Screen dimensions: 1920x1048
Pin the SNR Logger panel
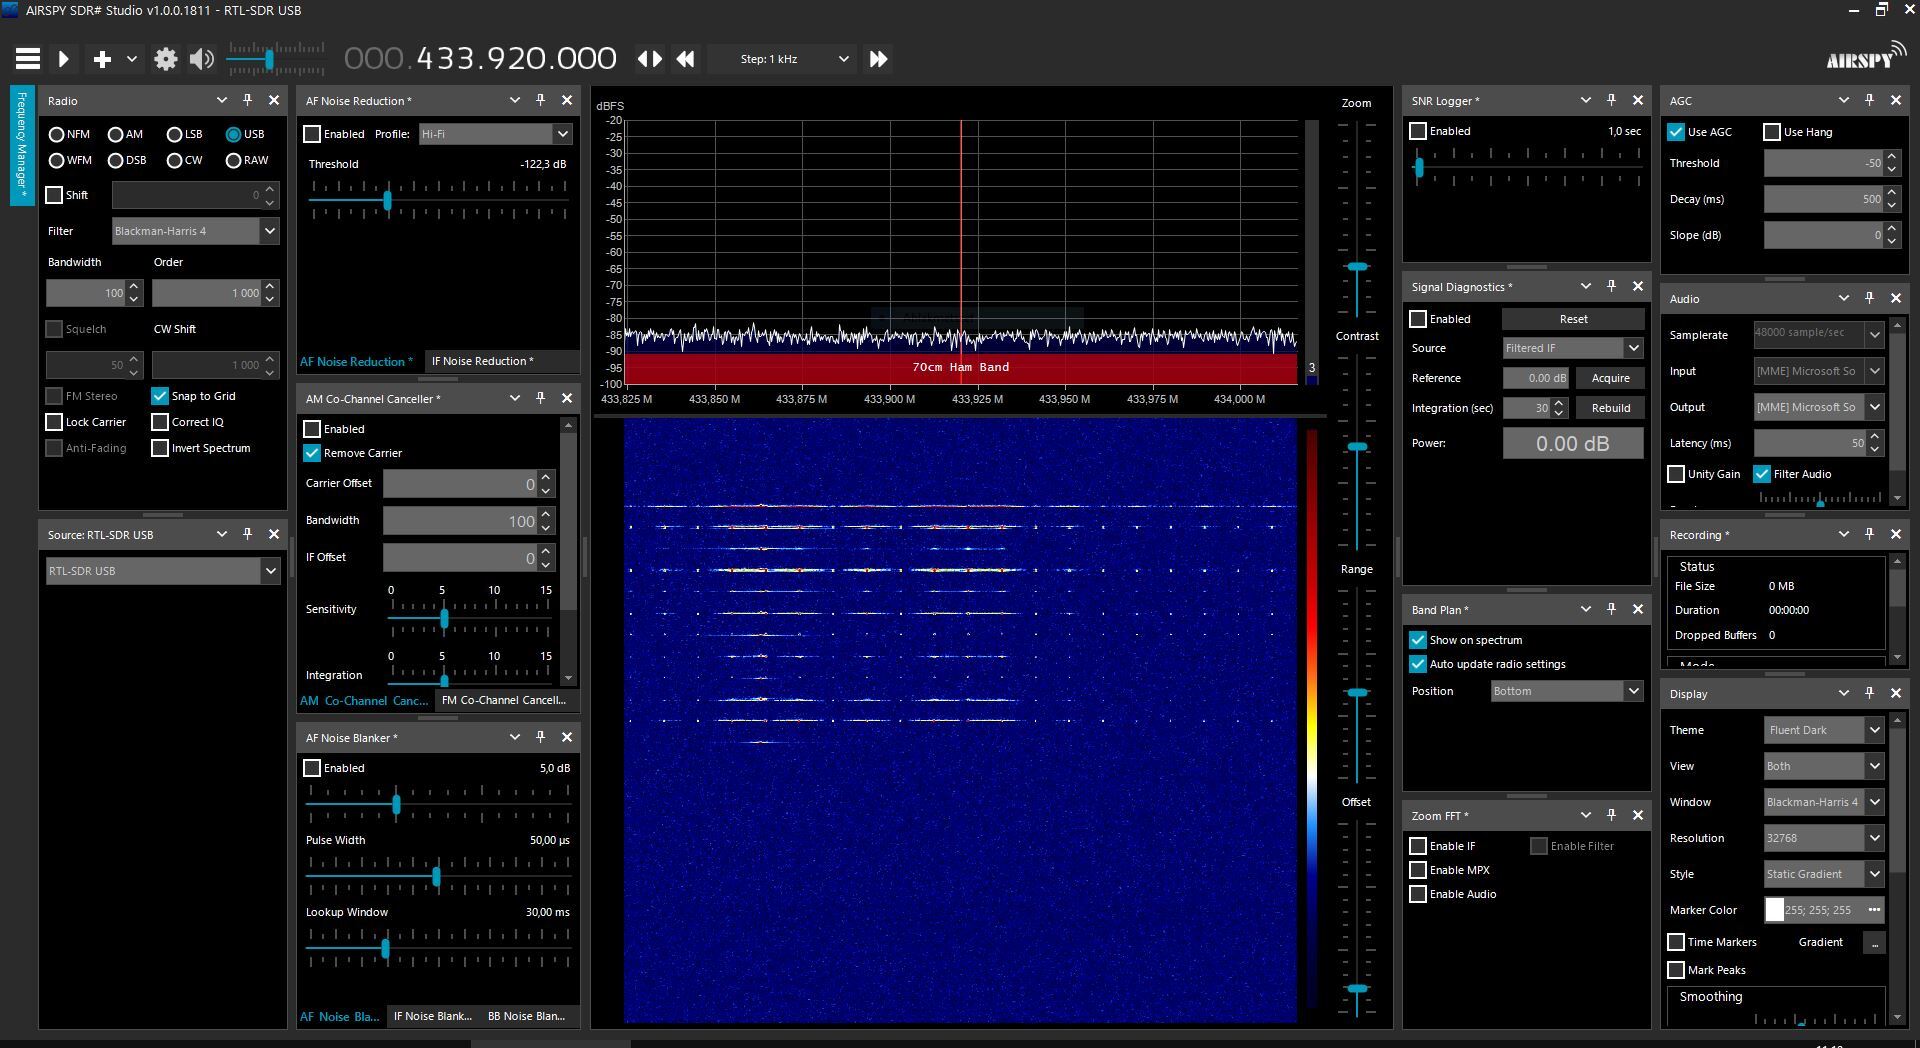click(x=1612, y=100)
